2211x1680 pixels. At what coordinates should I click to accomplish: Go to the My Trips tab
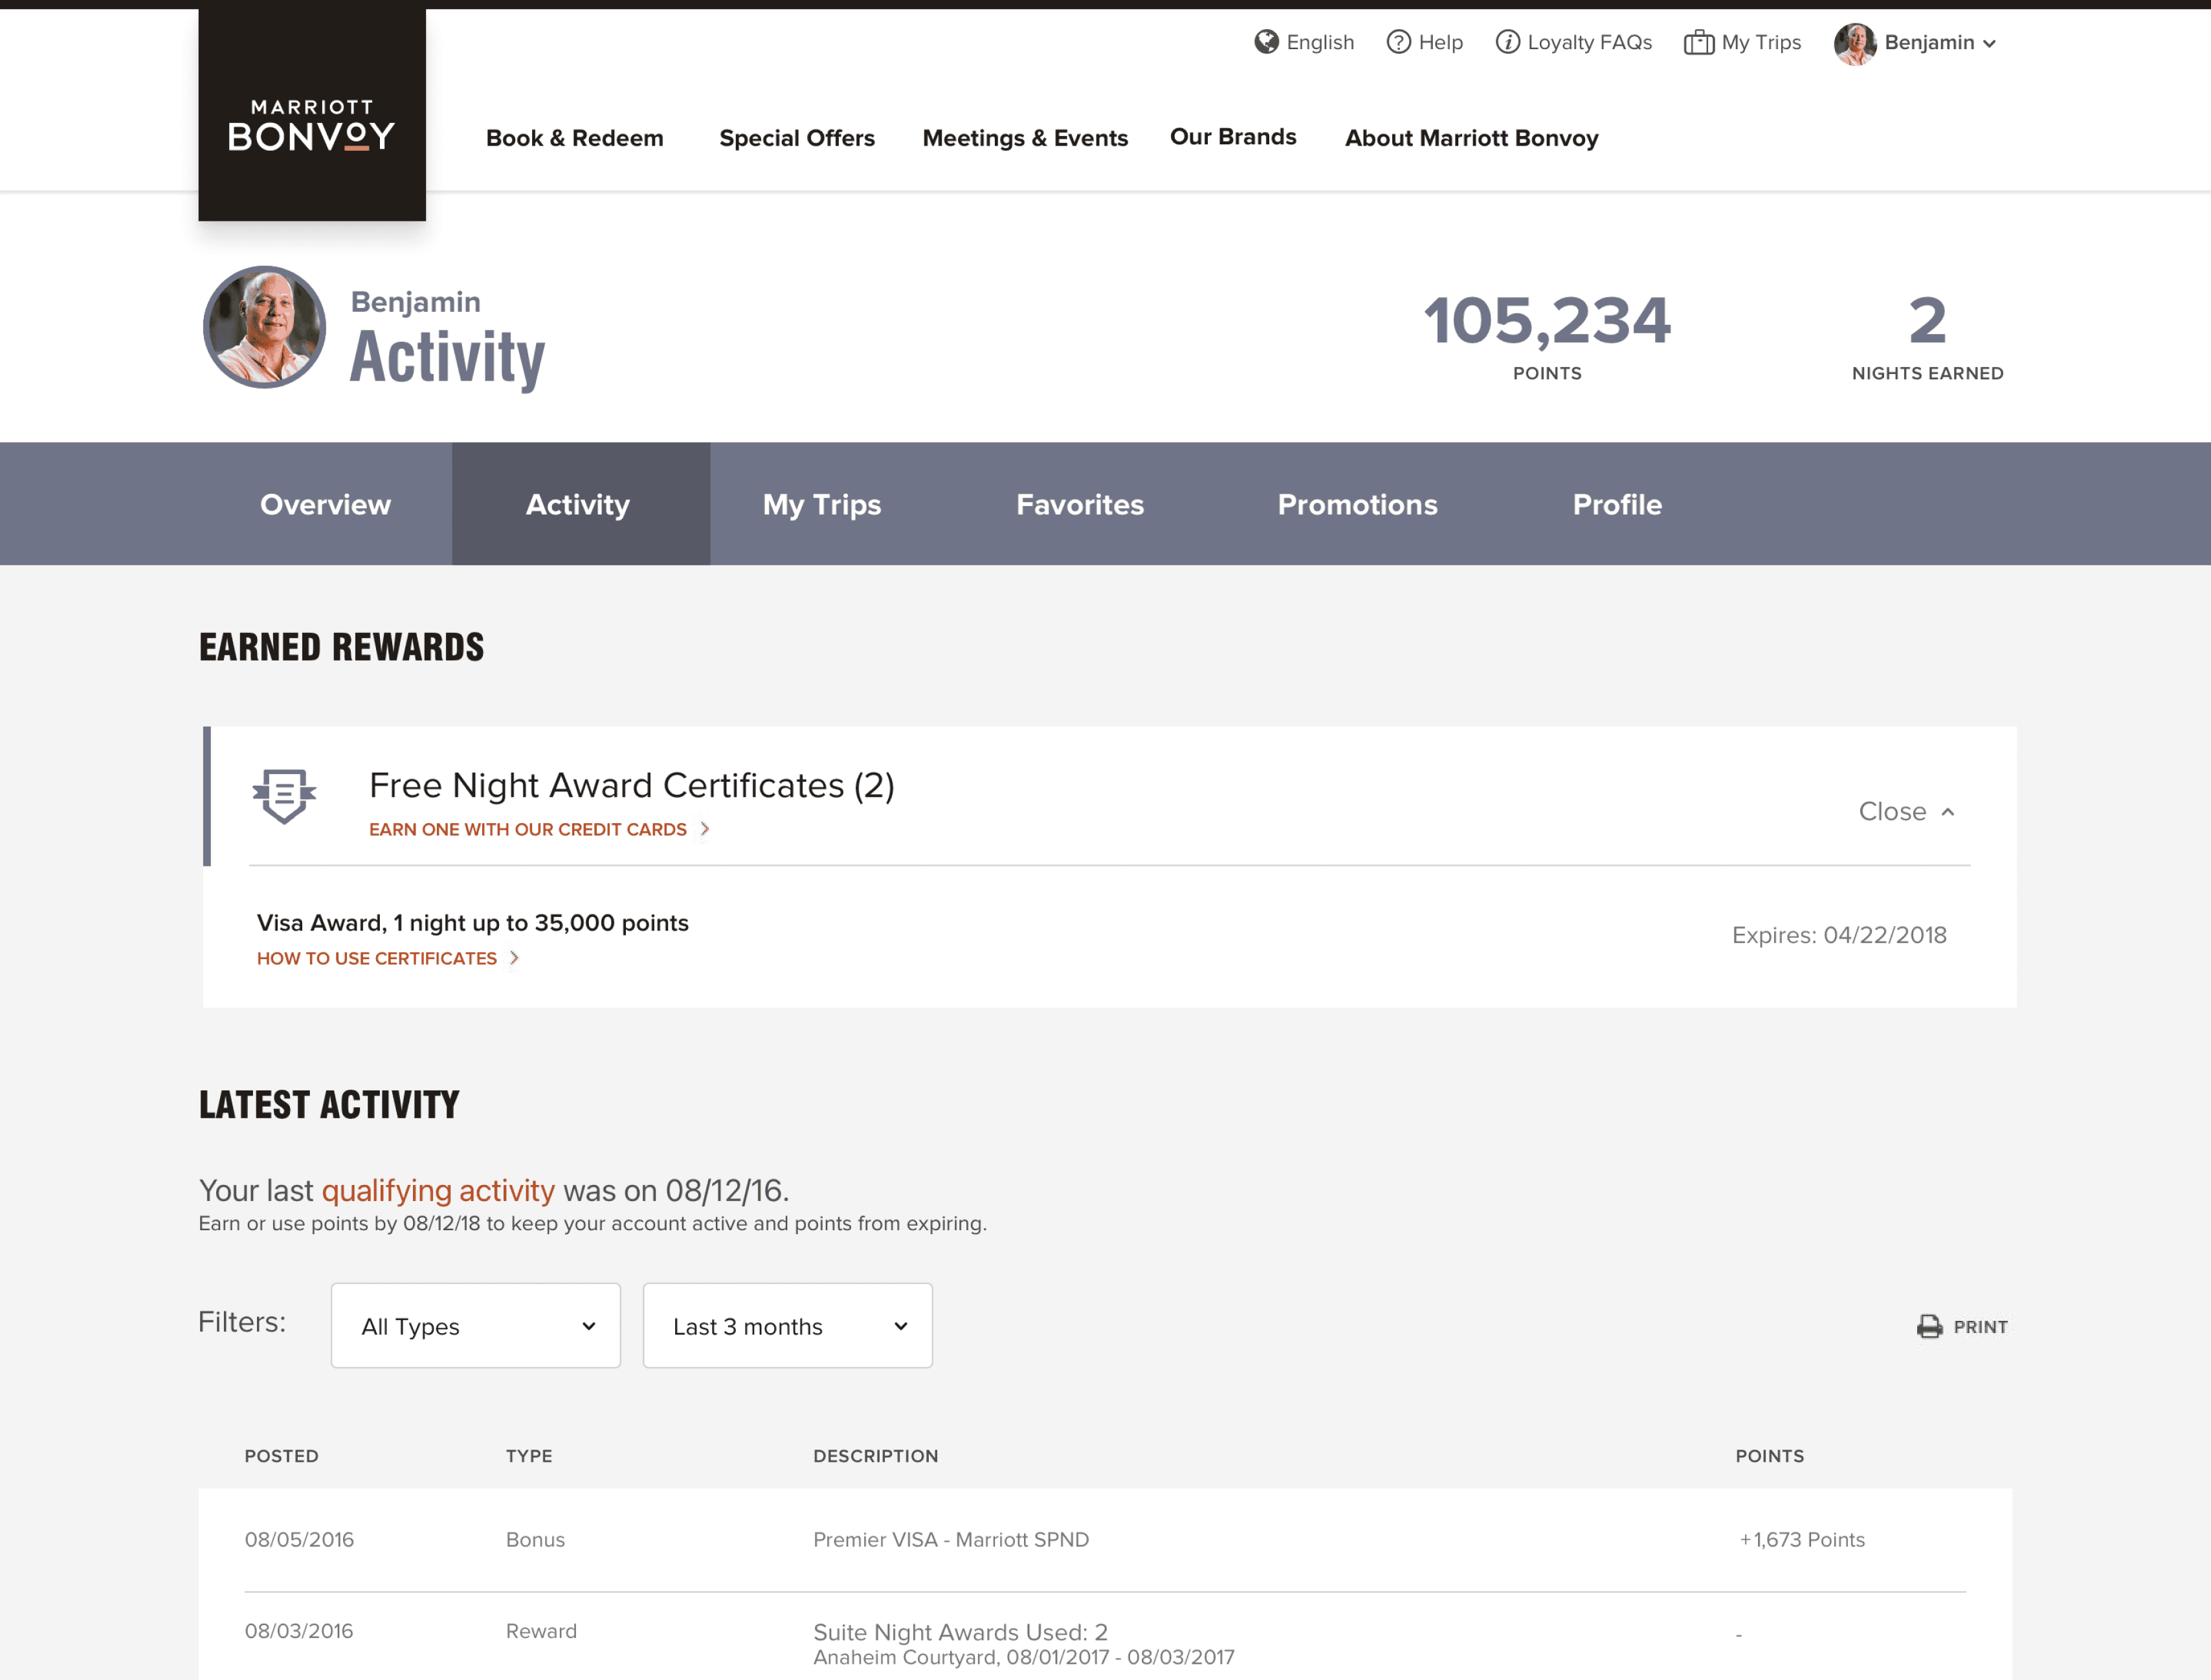(822, 504)
